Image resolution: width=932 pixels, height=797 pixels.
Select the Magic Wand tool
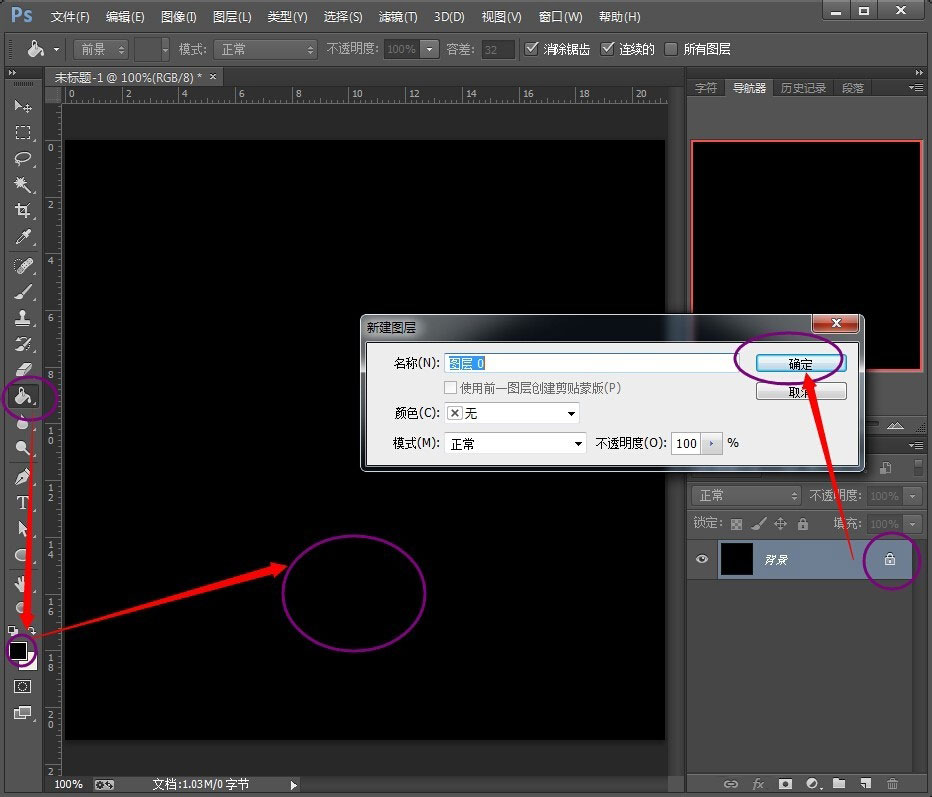(x=22, y=184)
